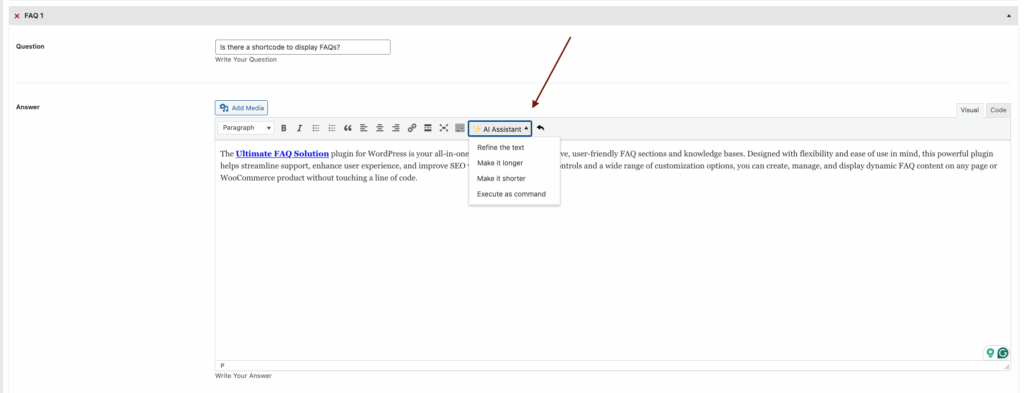Open the Paragraph format dropdown

246,128
